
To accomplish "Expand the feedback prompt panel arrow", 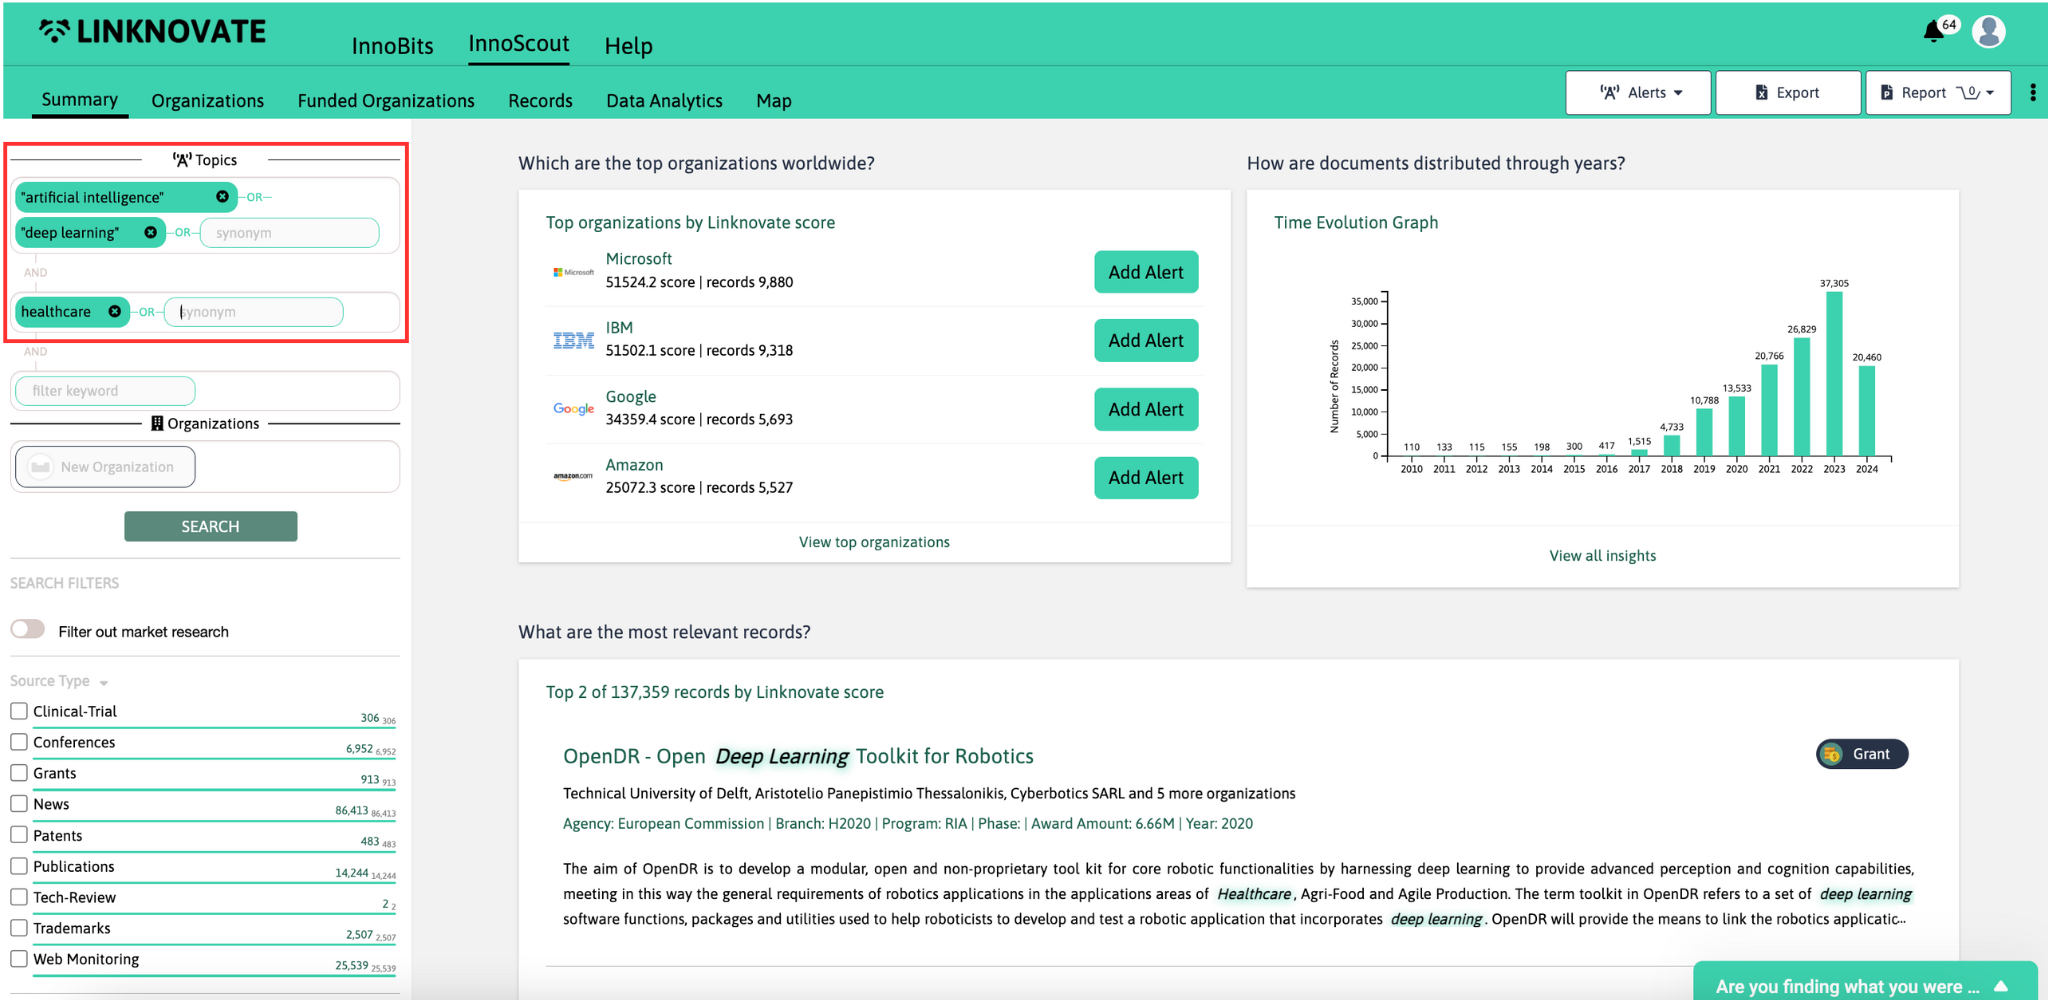I will point(2001,986).
